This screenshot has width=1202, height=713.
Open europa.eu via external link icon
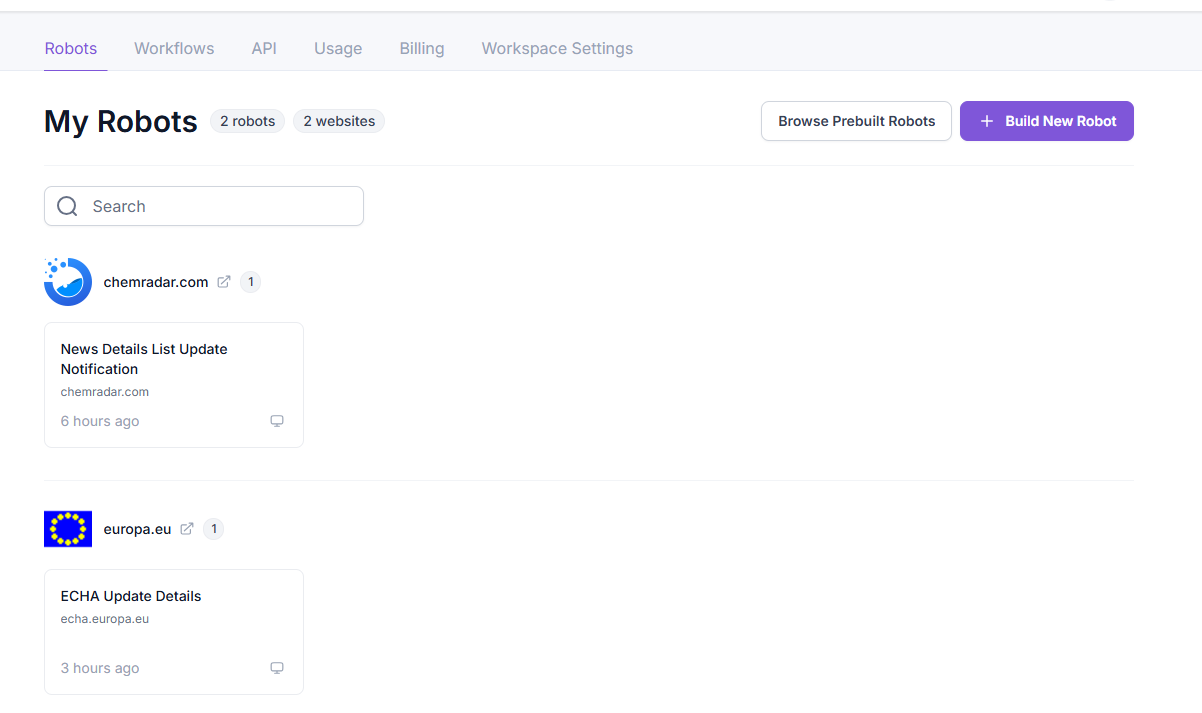click(x=187, y=529)
